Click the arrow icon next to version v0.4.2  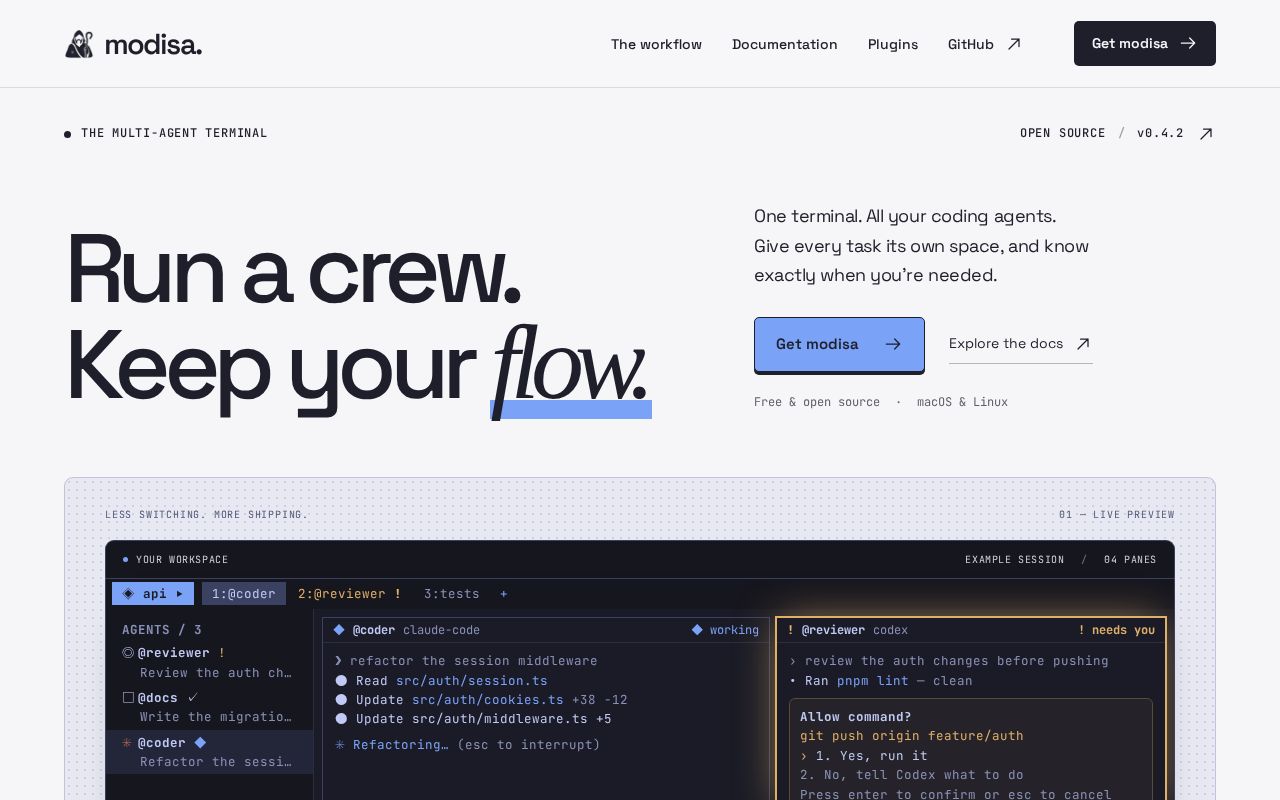point(1206,133)
